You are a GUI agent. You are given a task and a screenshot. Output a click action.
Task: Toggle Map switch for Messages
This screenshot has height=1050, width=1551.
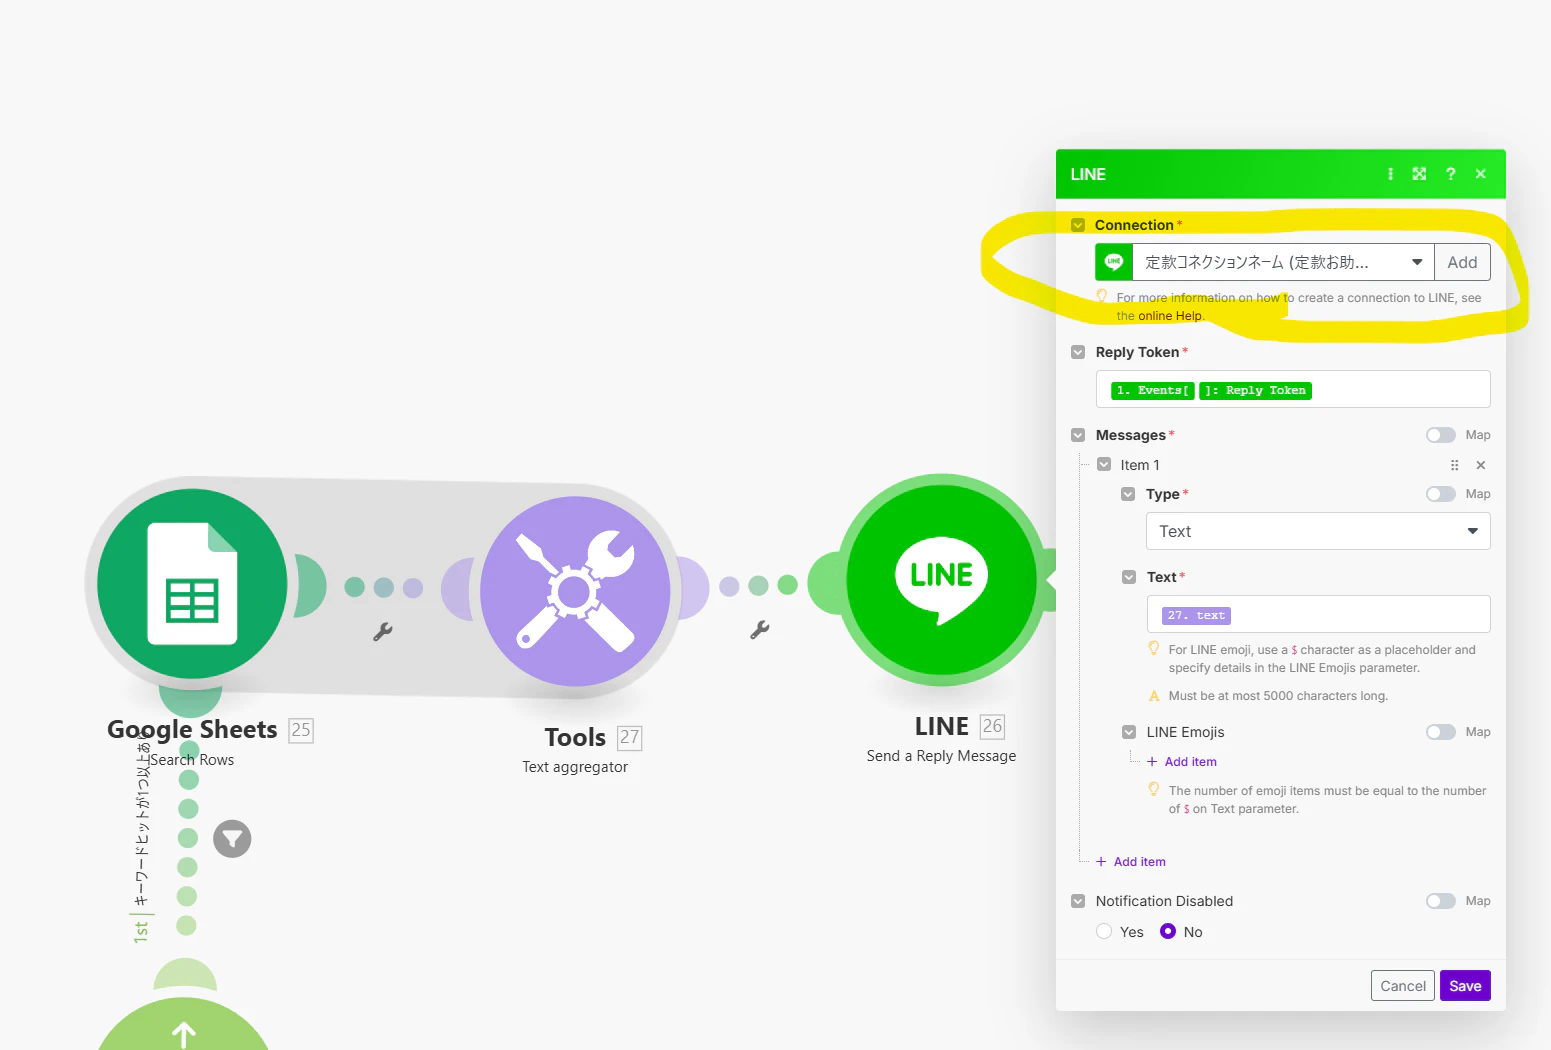1441,435
